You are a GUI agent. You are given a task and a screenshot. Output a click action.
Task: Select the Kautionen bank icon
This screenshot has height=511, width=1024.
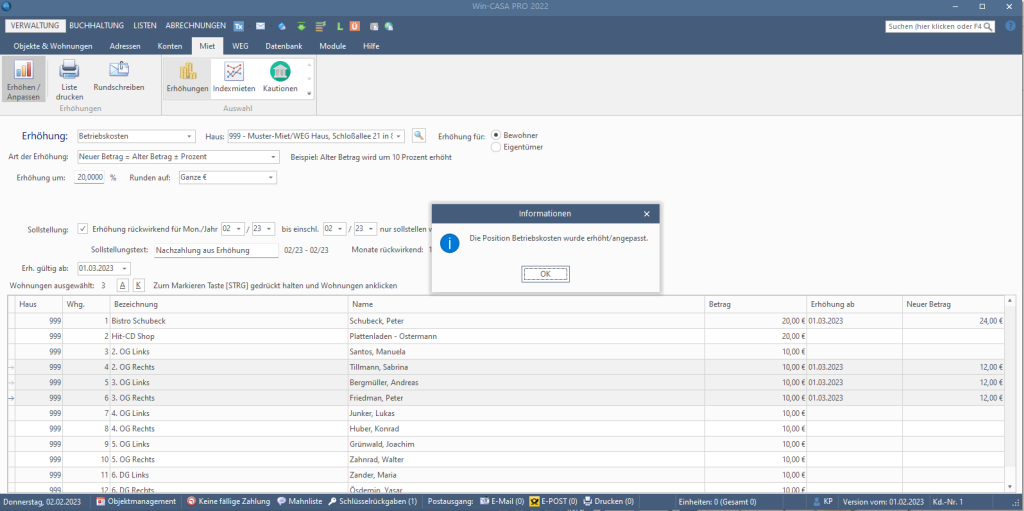pyautogui.click(x=280, y=71)
